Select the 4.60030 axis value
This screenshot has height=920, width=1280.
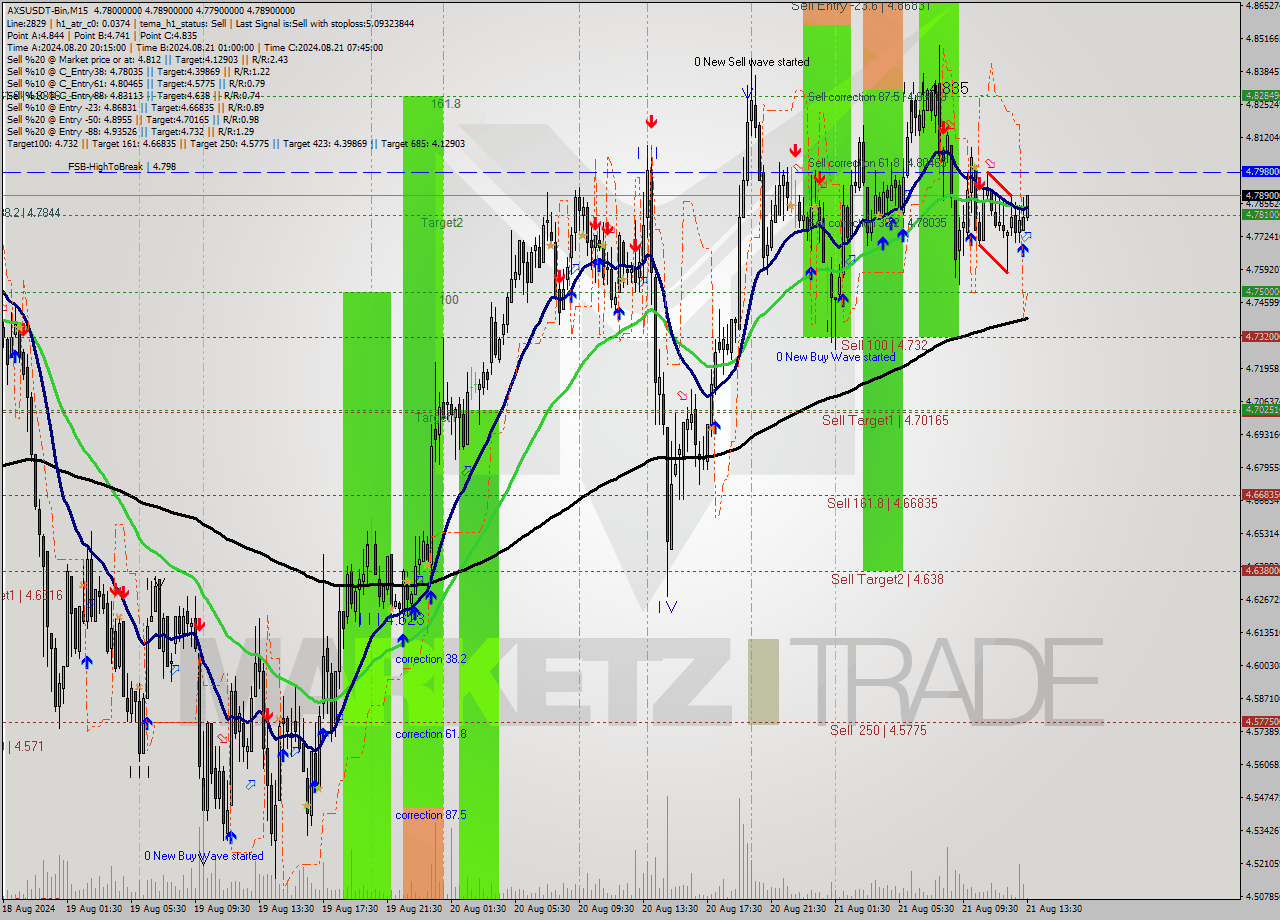pos(1261,665)
